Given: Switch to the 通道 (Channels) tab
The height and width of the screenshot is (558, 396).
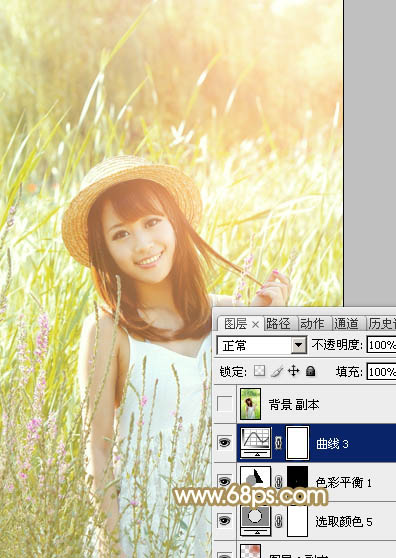Looking at the screenshot, I should (346, 323).
